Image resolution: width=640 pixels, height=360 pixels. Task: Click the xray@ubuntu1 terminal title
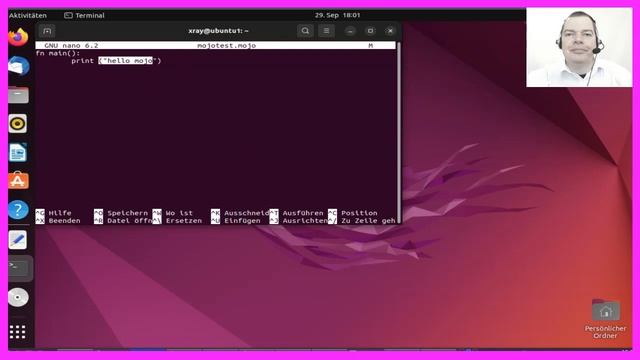218,31
